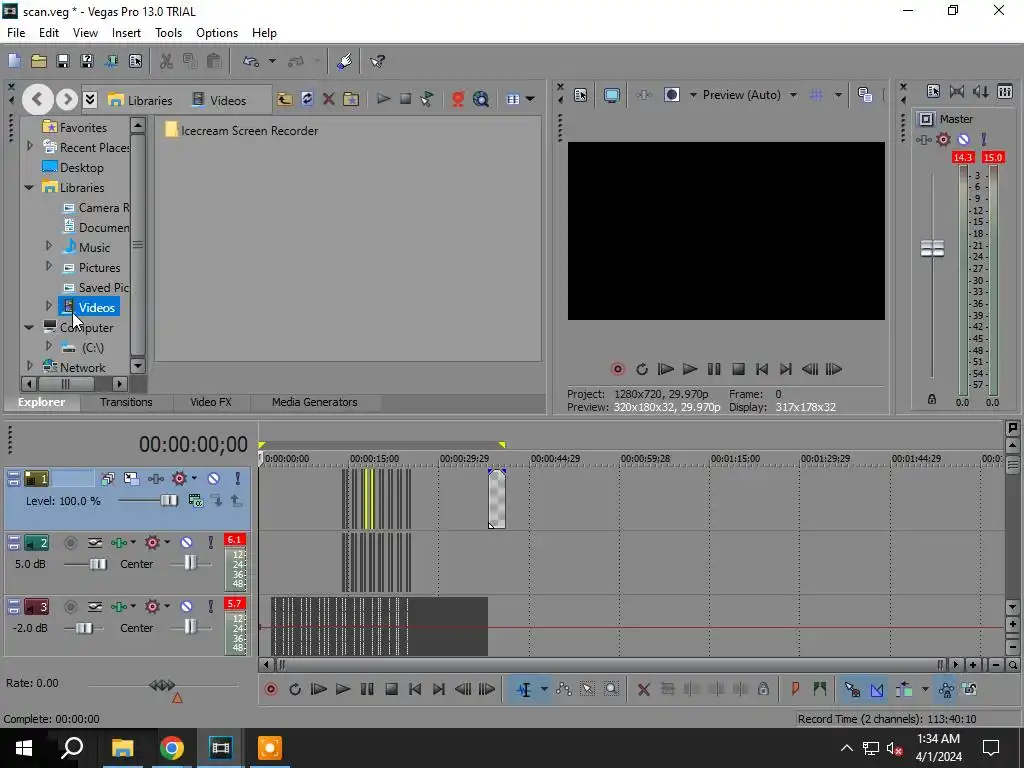
Task: Click Go to Start in preview transport
Action: tap(761, 369)
